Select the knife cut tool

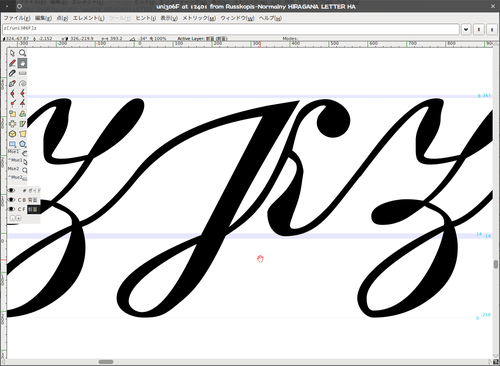point(12,73)
